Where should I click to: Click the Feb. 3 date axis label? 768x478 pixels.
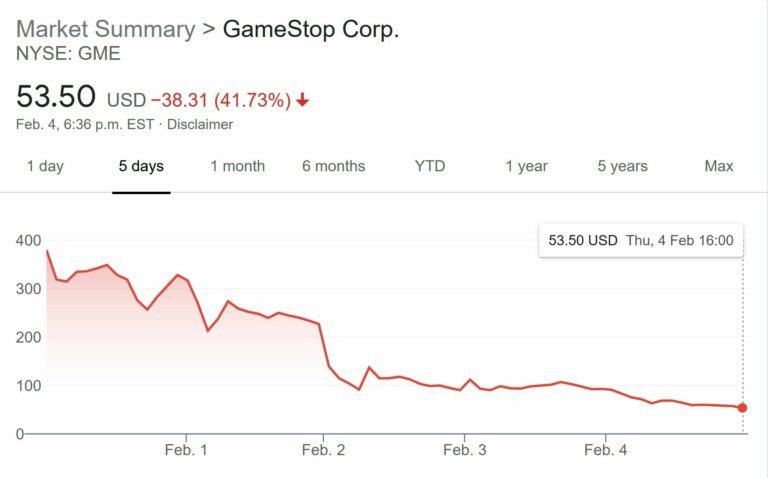point(464,451)
